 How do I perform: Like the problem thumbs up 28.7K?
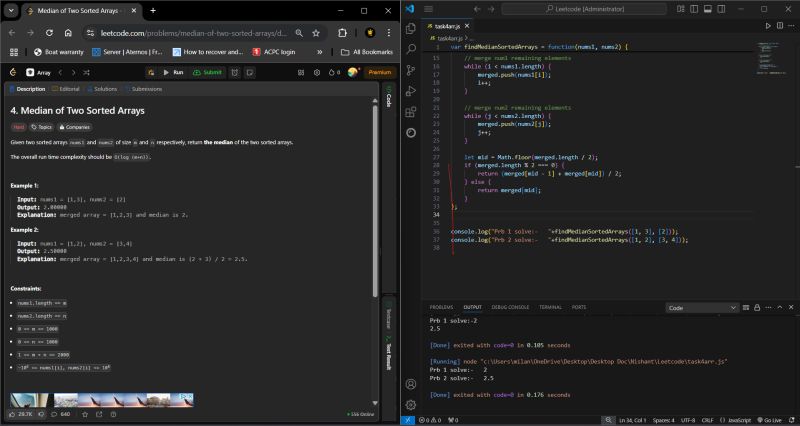20,414
